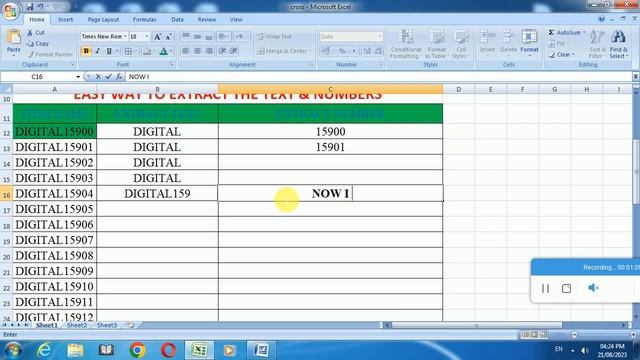Open the Cell Styles gallery
This screenshot has width=640, height=360.
(461, 44)
